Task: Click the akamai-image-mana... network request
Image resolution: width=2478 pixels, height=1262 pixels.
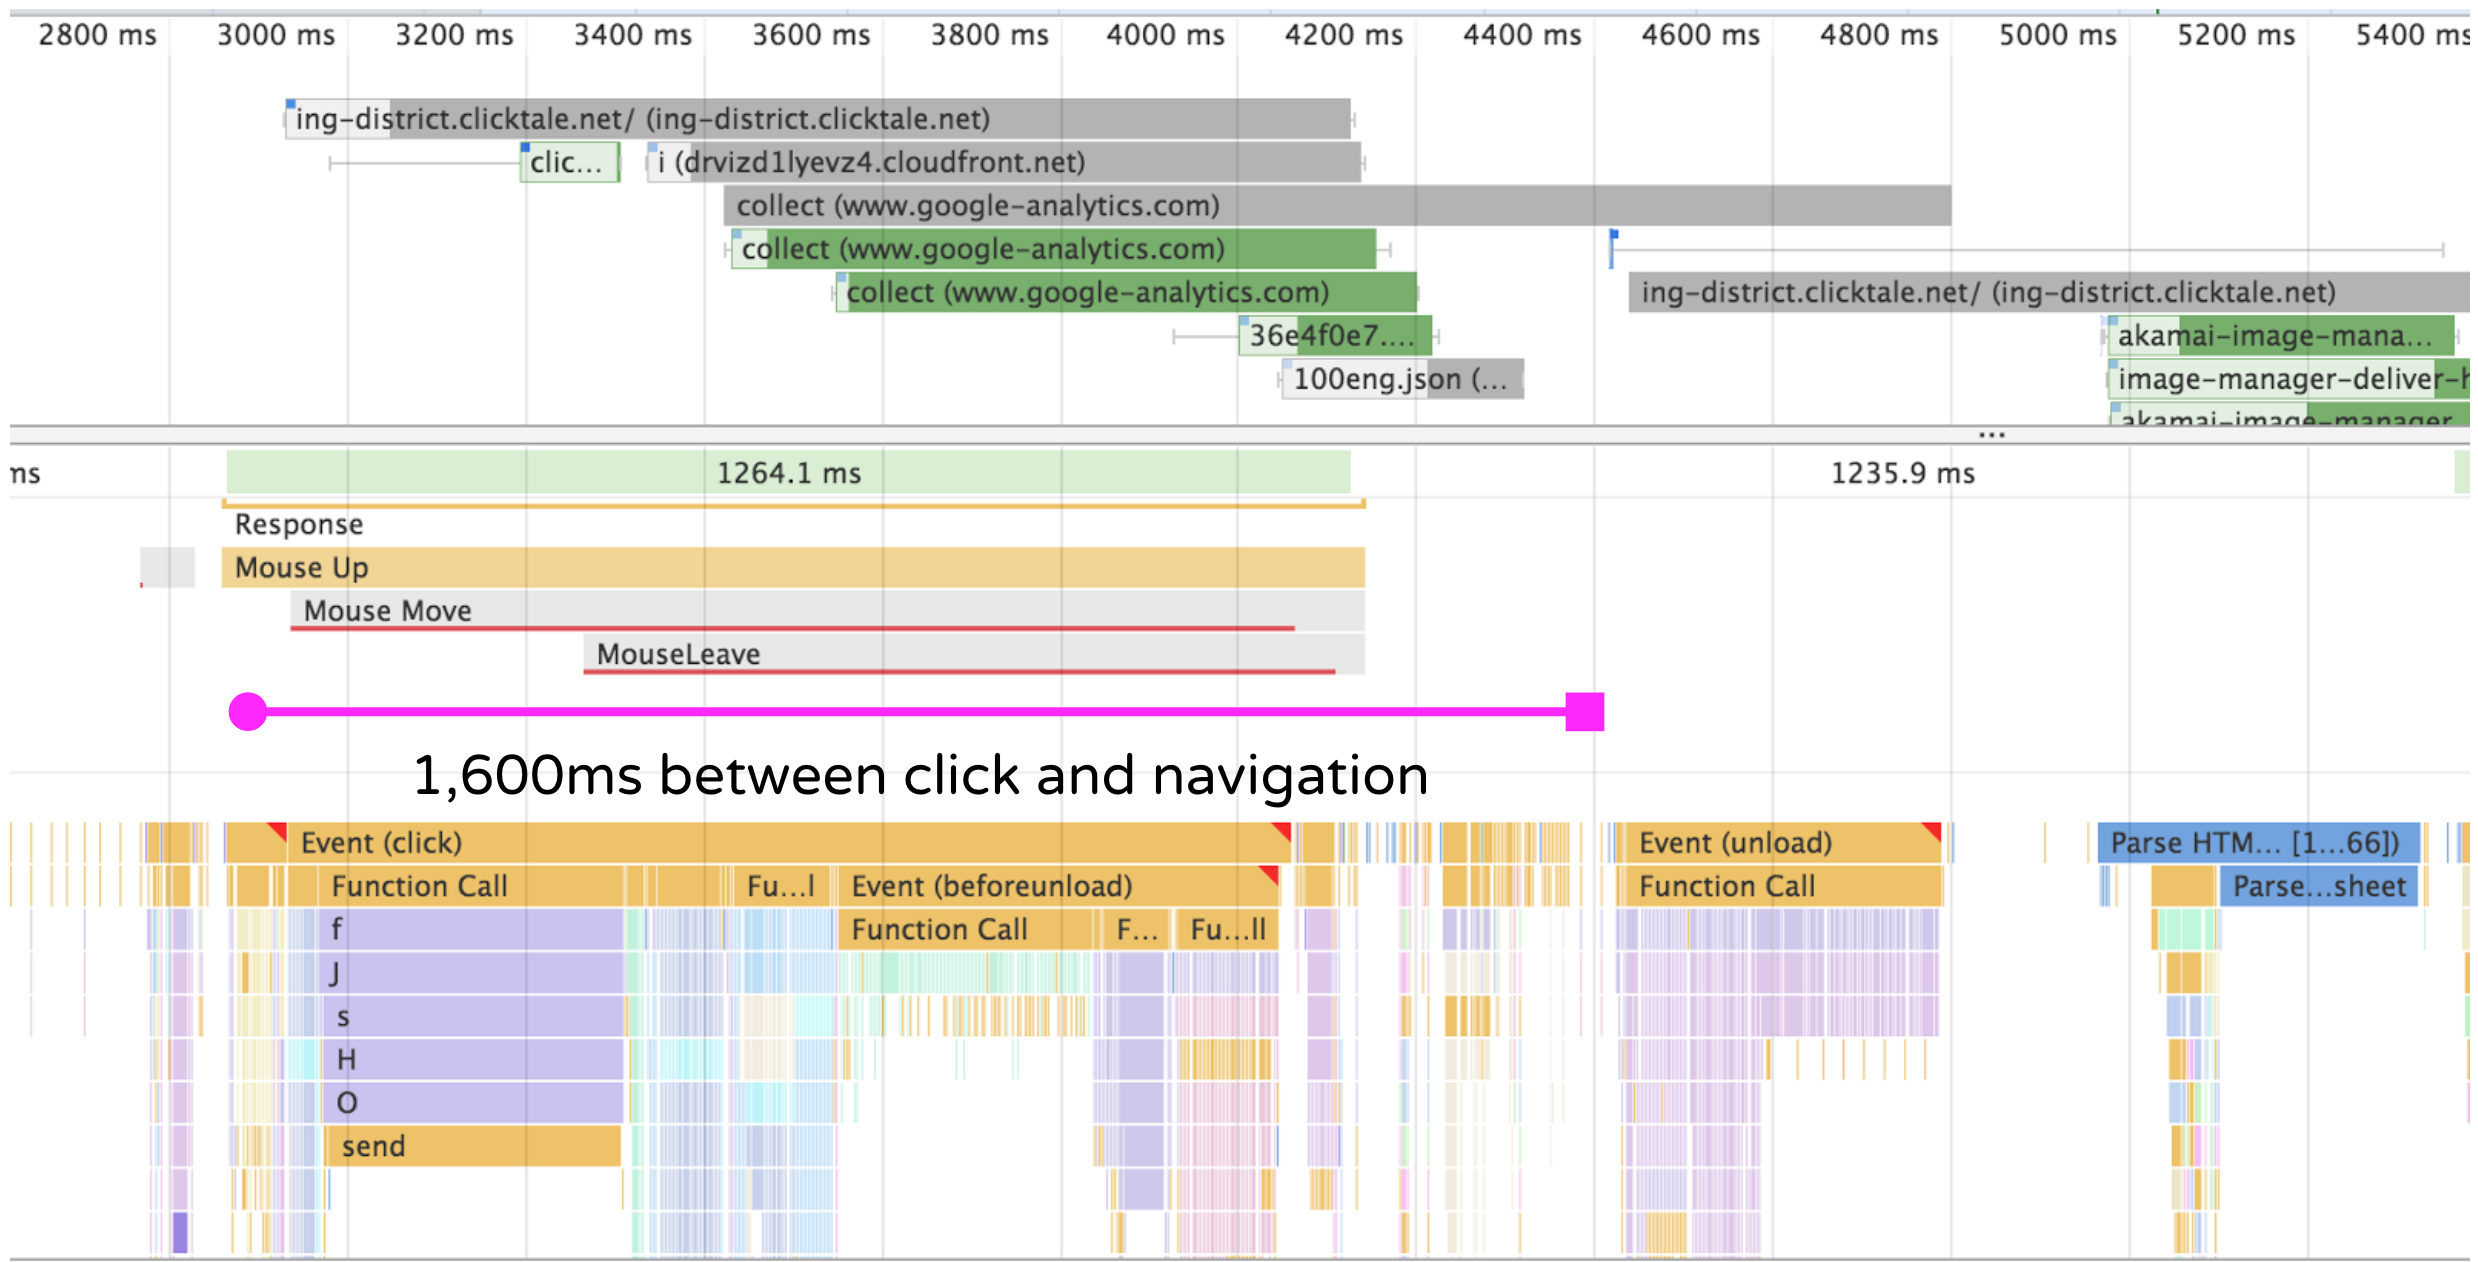Action: pos(2279,336)
